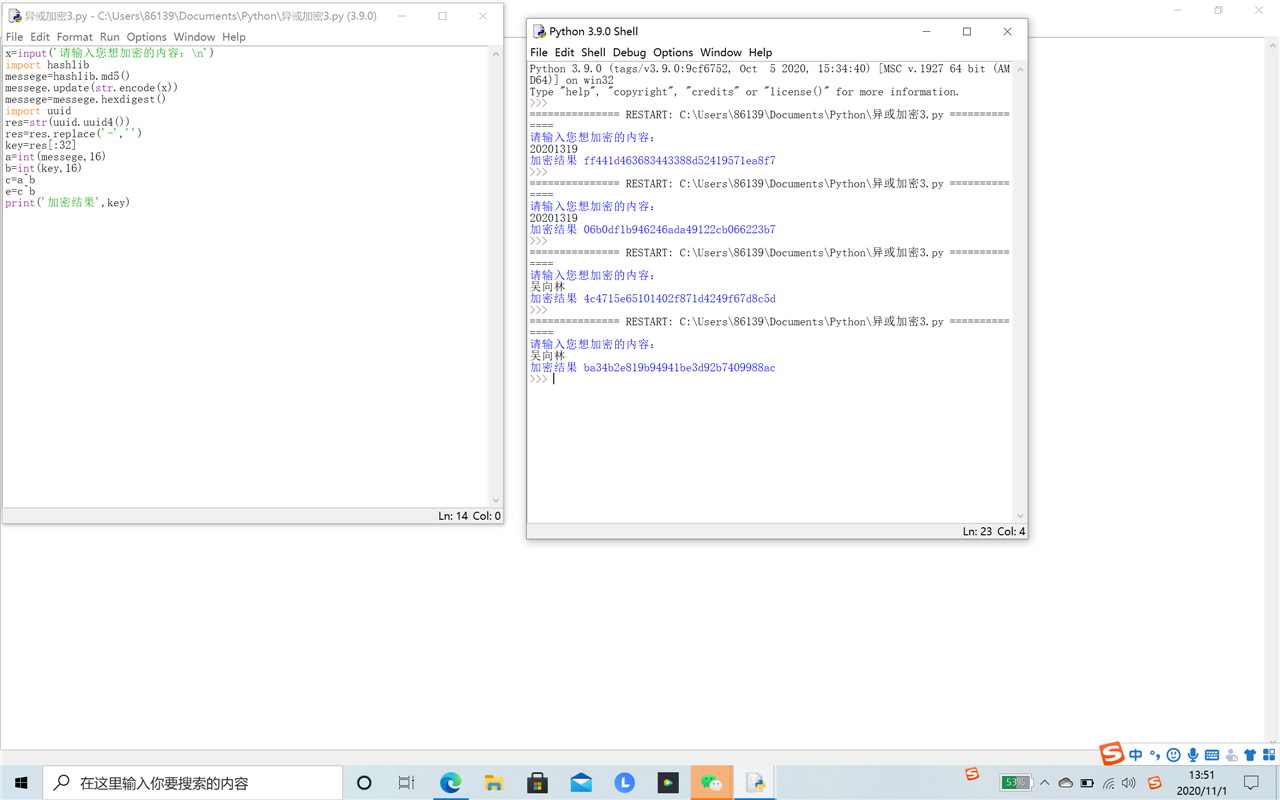Open File Explorer from the taskbar
The width and height of the screenshot is (1280, 800).
pos(494,783)
